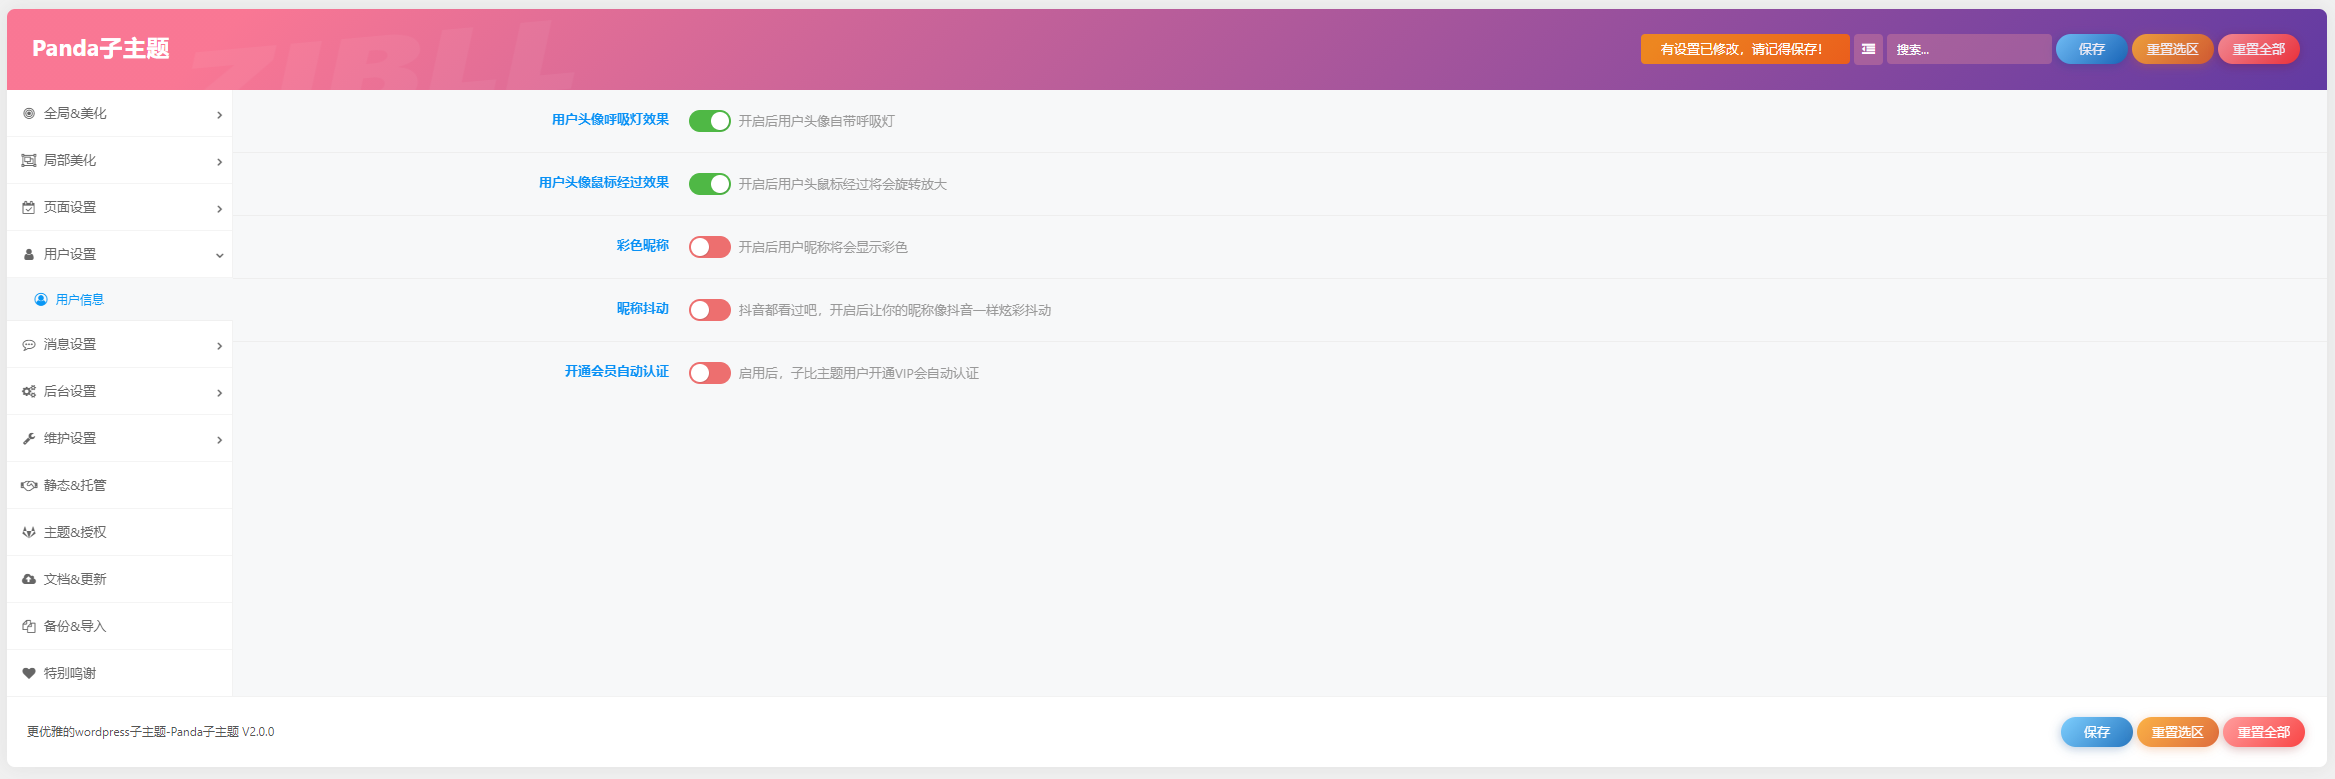Click the 开通会员自动认证 label
The height and width of the screenshot is (779, 2335).
pyautogui.click(x=617, y=372)
